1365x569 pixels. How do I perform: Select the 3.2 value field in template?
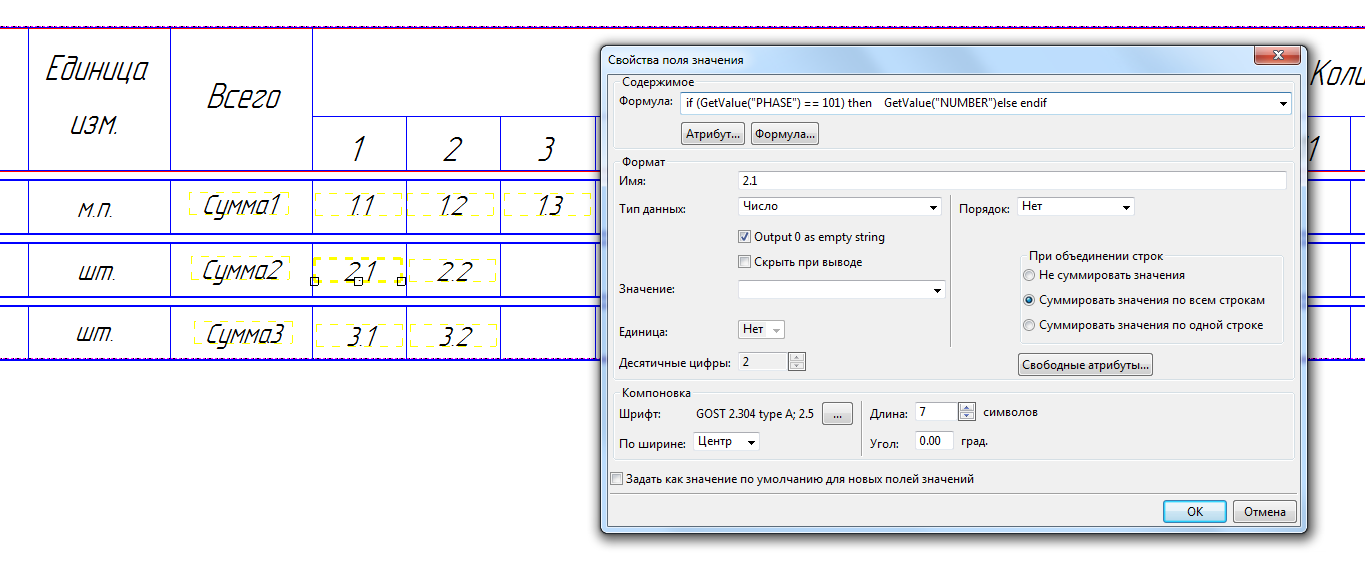coord(452,335)
